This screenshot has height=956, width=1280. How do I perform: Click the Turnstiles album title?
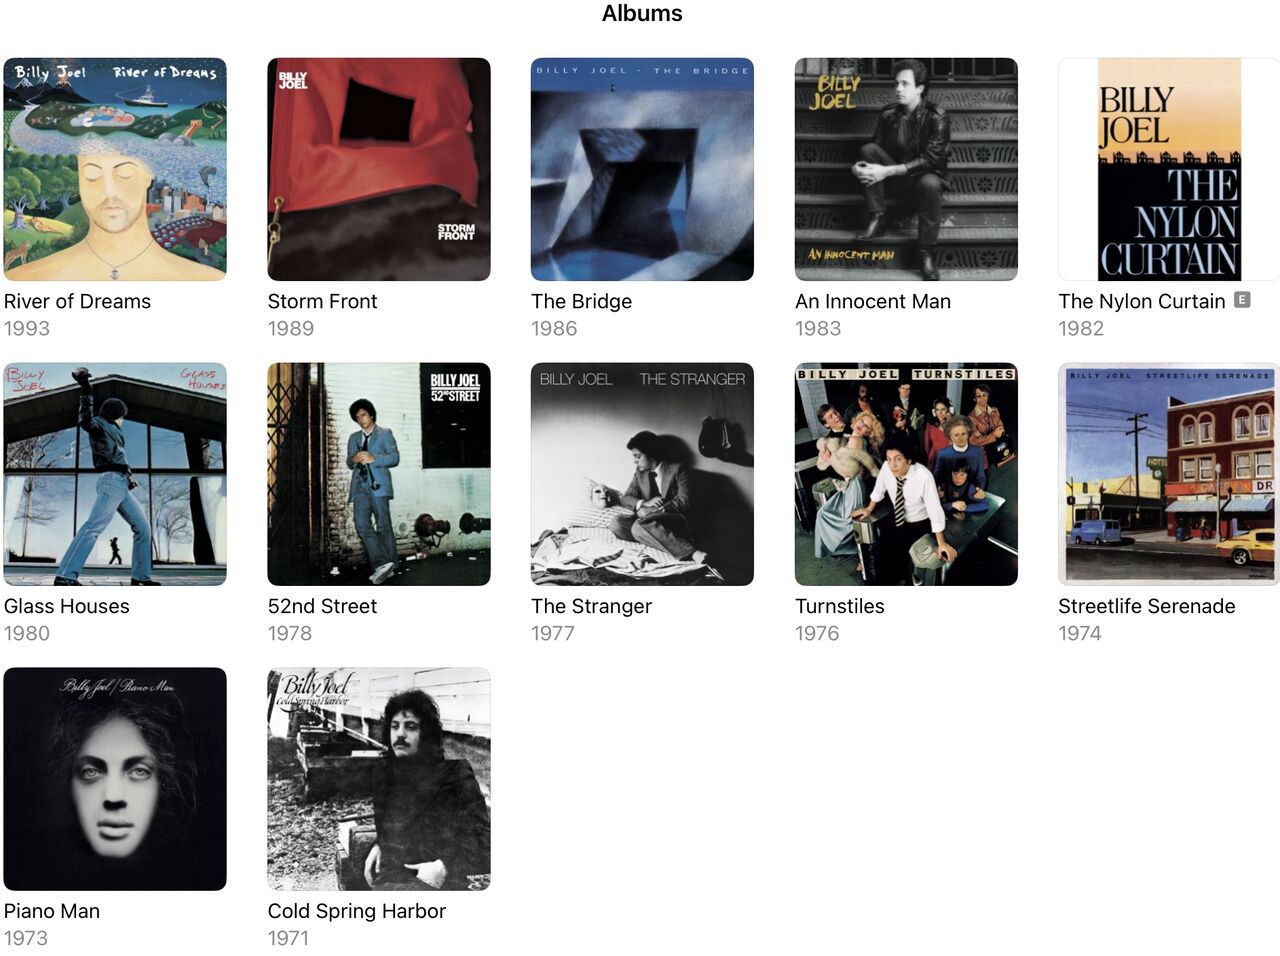pyautogui.click(x=840, y=606)
